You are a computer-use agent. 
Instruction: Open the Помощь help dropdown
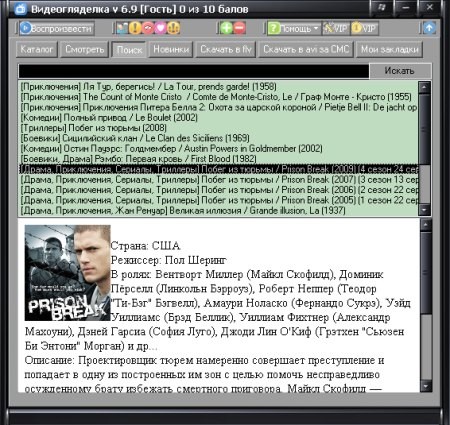[x=294, y=29]
